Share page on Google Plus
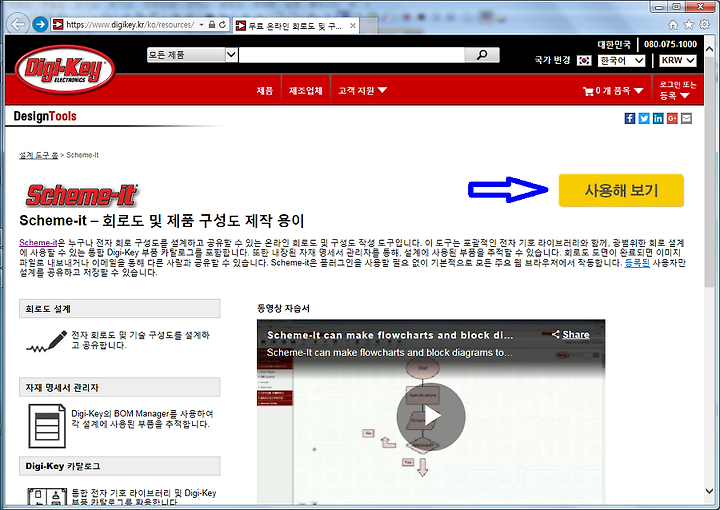 point(672,118)
